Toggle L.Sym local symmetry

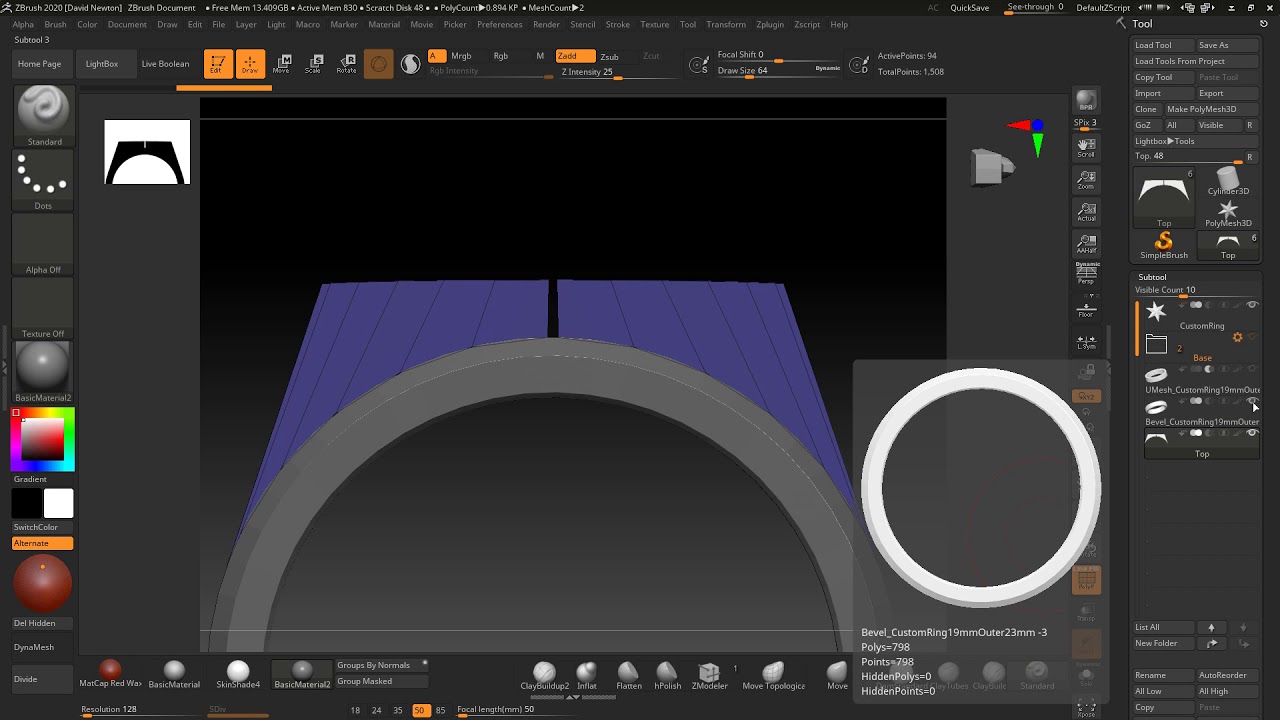click(1086, 342)
